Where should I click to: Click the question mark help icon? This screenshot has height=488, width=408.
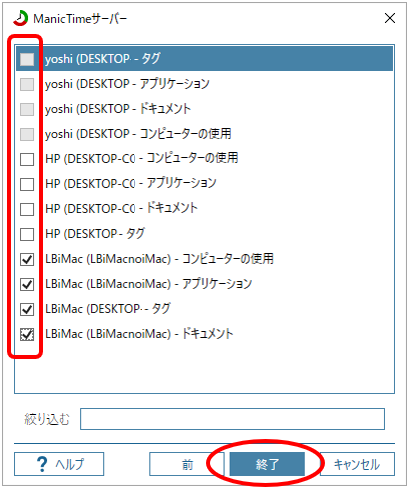(x=42, y=464)
